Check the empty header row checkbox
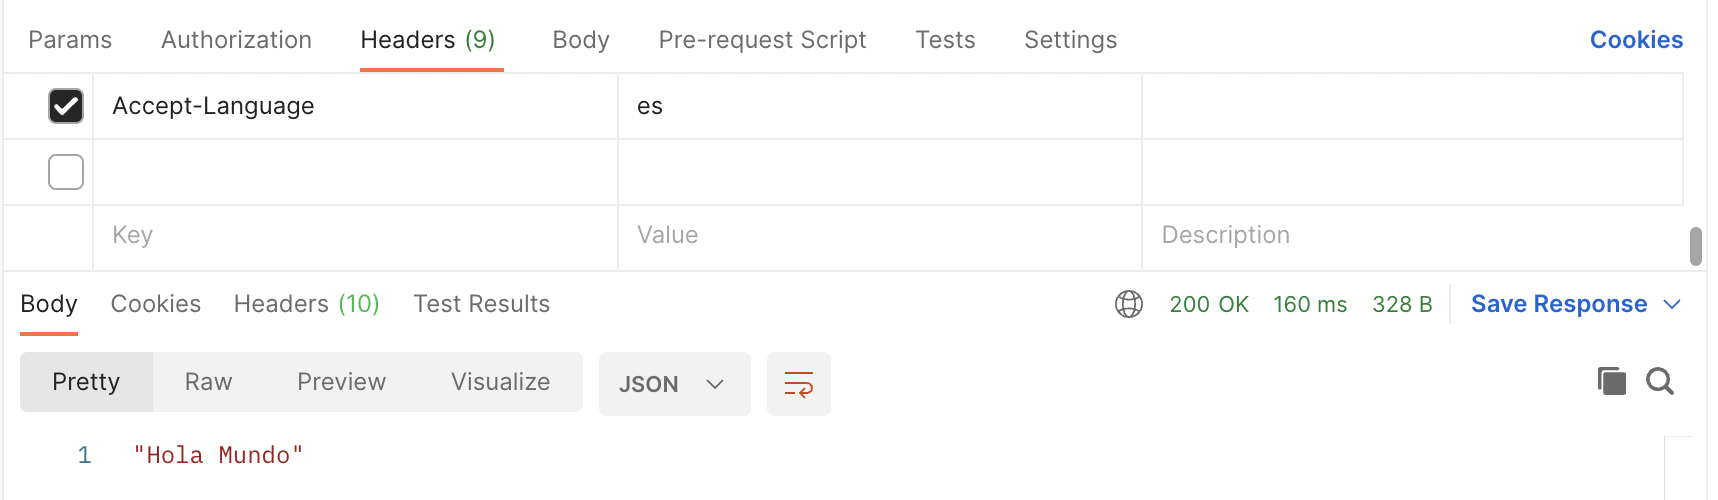The height and width of the screenshot is (500, 1718). [66, 172]
